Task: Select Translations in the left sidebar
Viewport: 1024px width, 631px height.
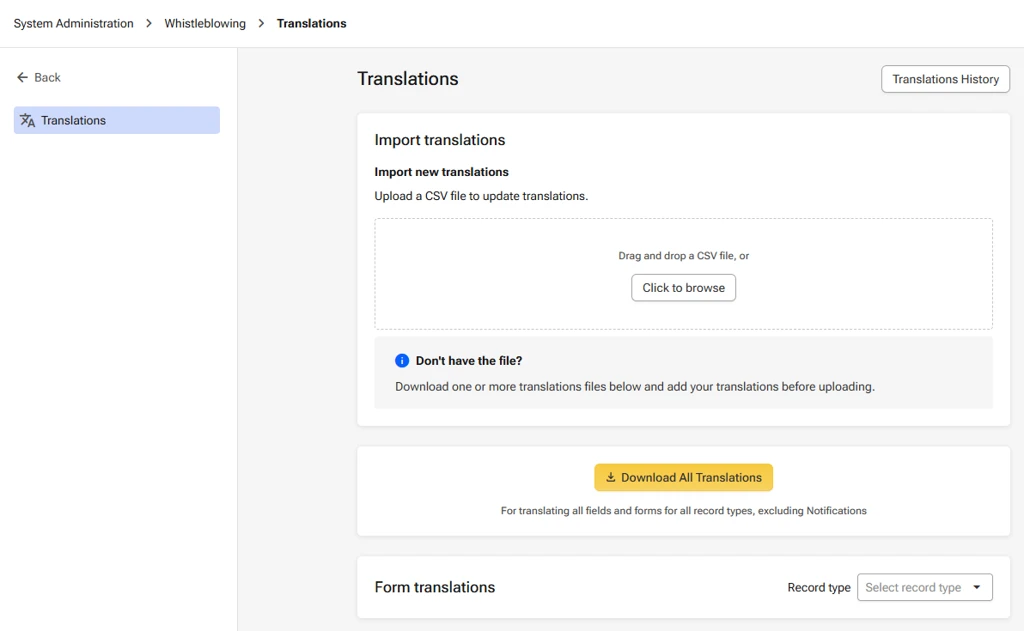Action: [x=117, y=120]
